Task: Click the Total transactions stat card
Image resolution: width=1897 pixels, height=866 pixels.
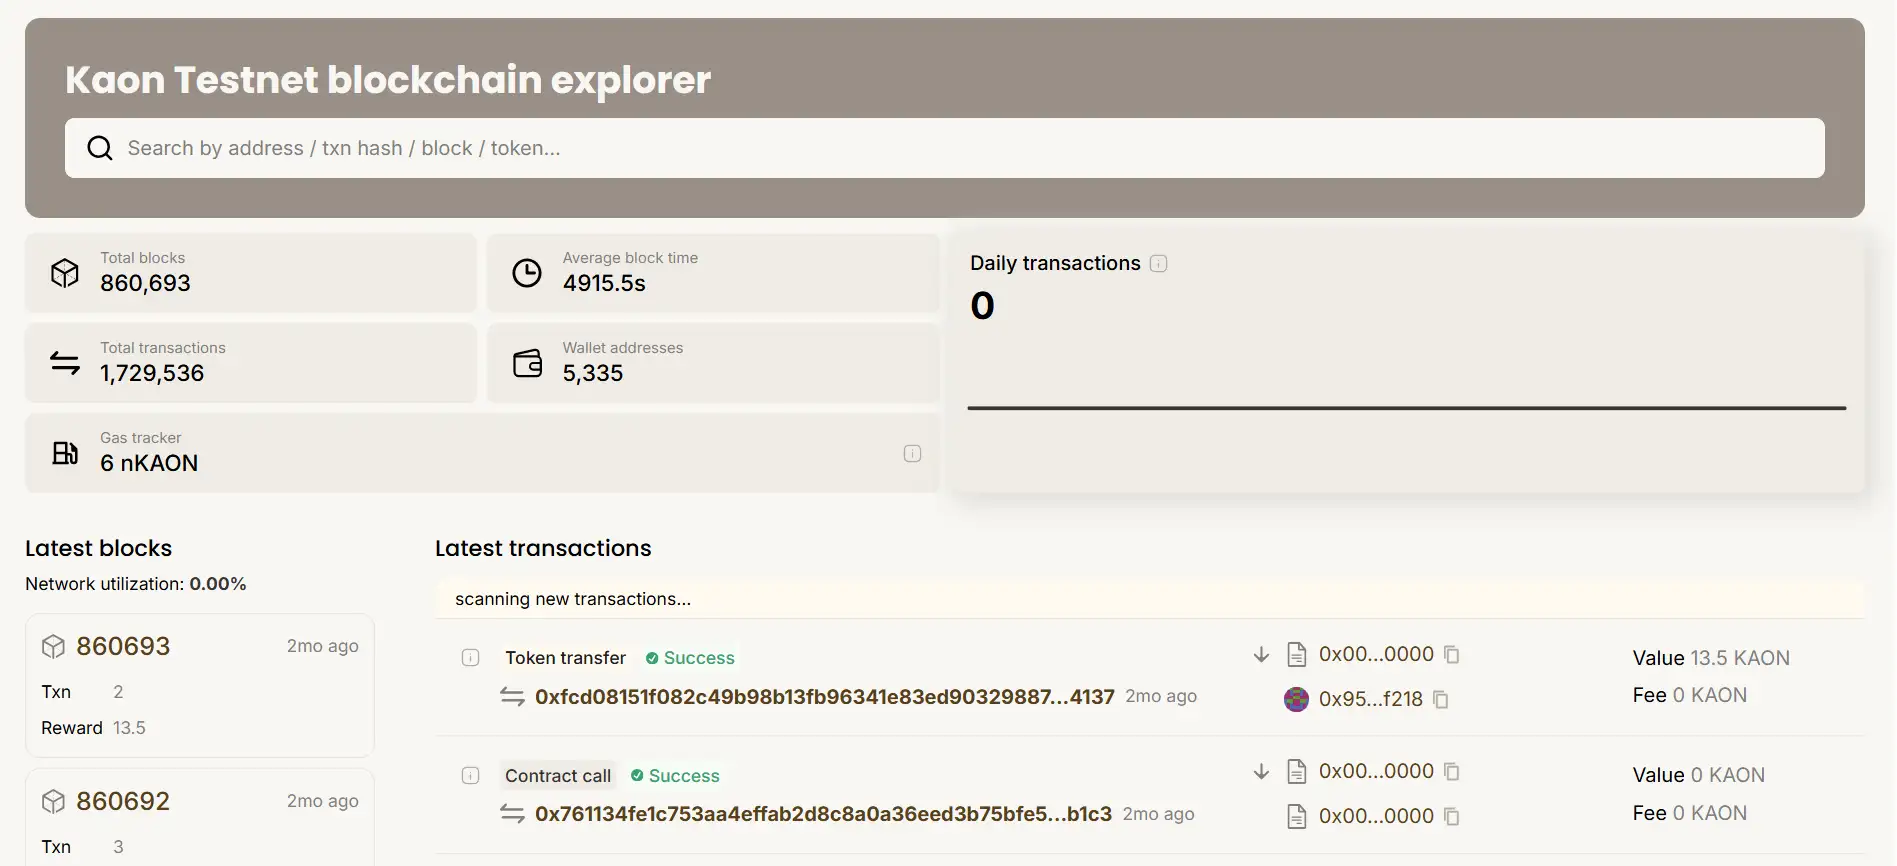Action: [x=250, y=363]
